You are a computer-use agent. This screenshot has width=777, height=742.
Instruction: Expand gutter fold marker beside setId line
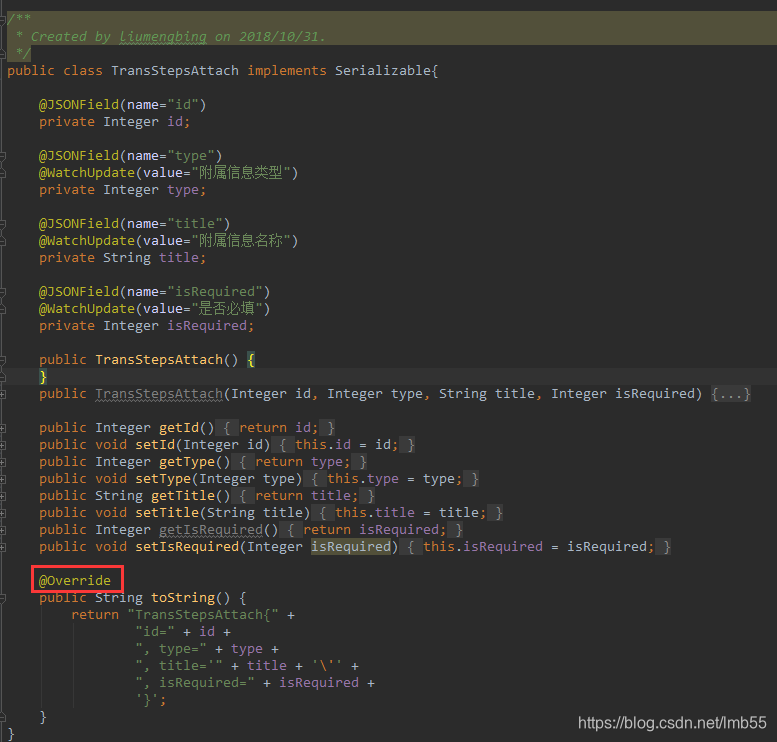point(2,445)
